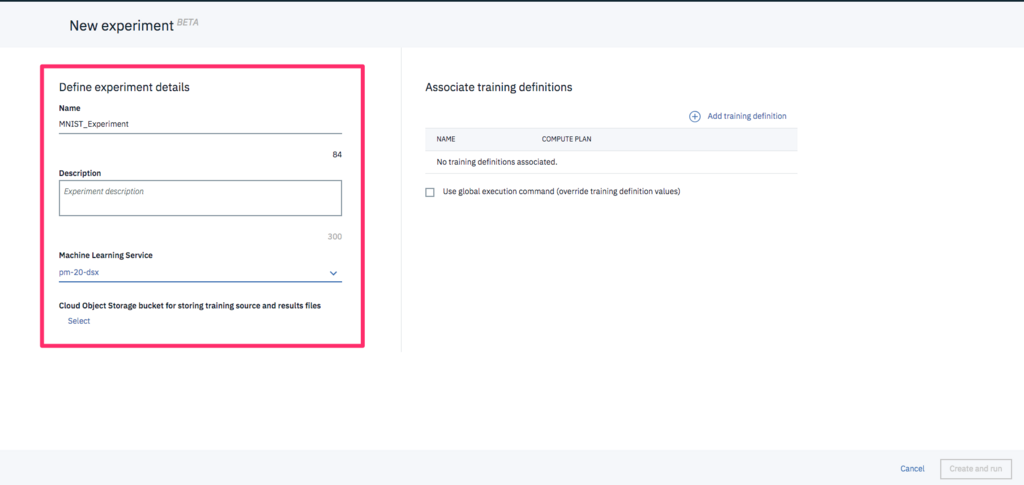Click the Cloud Object Storage bucket label
The image size is (1024, 485).
point(189,305)
